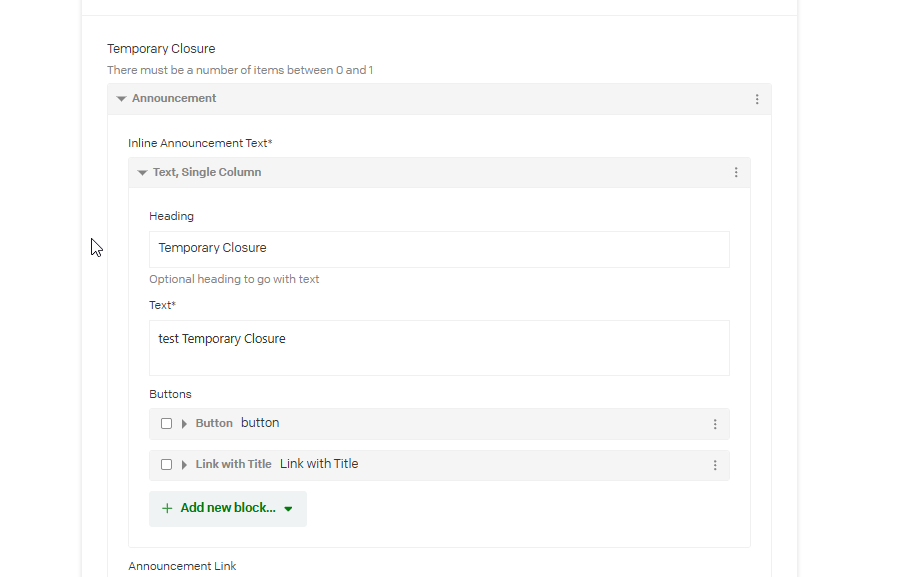Click the 'test Temporary Closure' text area
The width and height of the screenshot is (923, 577).
point(439,347)
